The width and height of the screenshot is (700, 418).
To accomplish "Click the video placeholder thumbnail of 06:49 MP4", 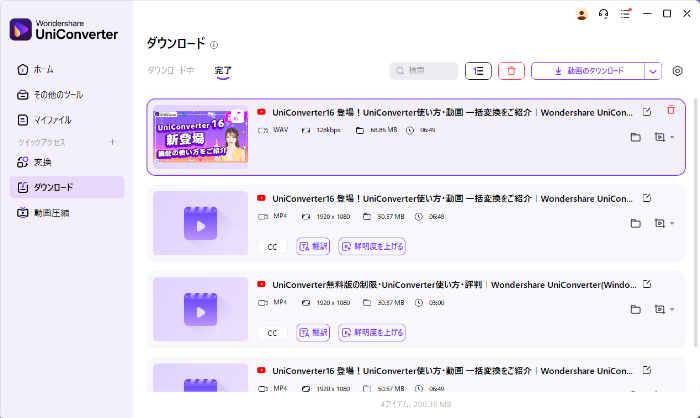I will click(x=200, y=223).
